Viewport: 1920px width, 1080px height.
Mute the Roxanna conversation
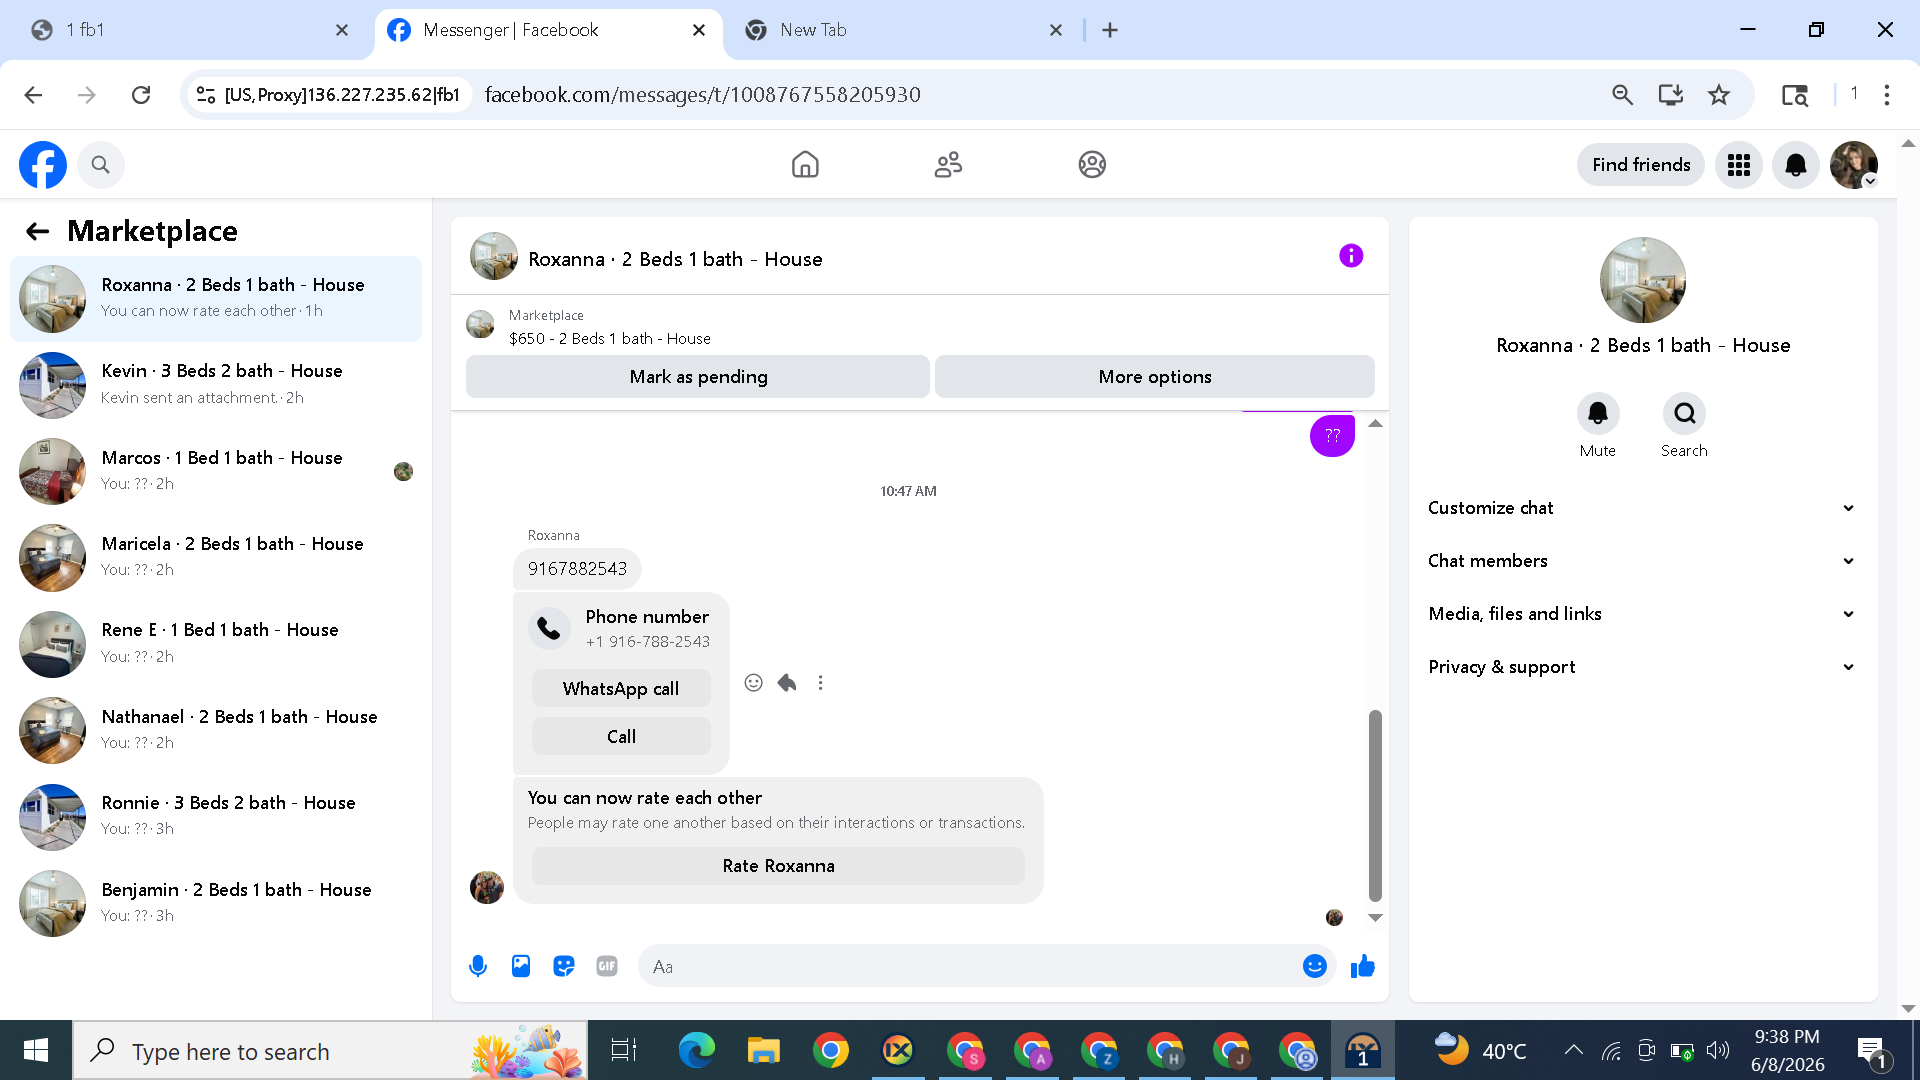coord(1598,413)
